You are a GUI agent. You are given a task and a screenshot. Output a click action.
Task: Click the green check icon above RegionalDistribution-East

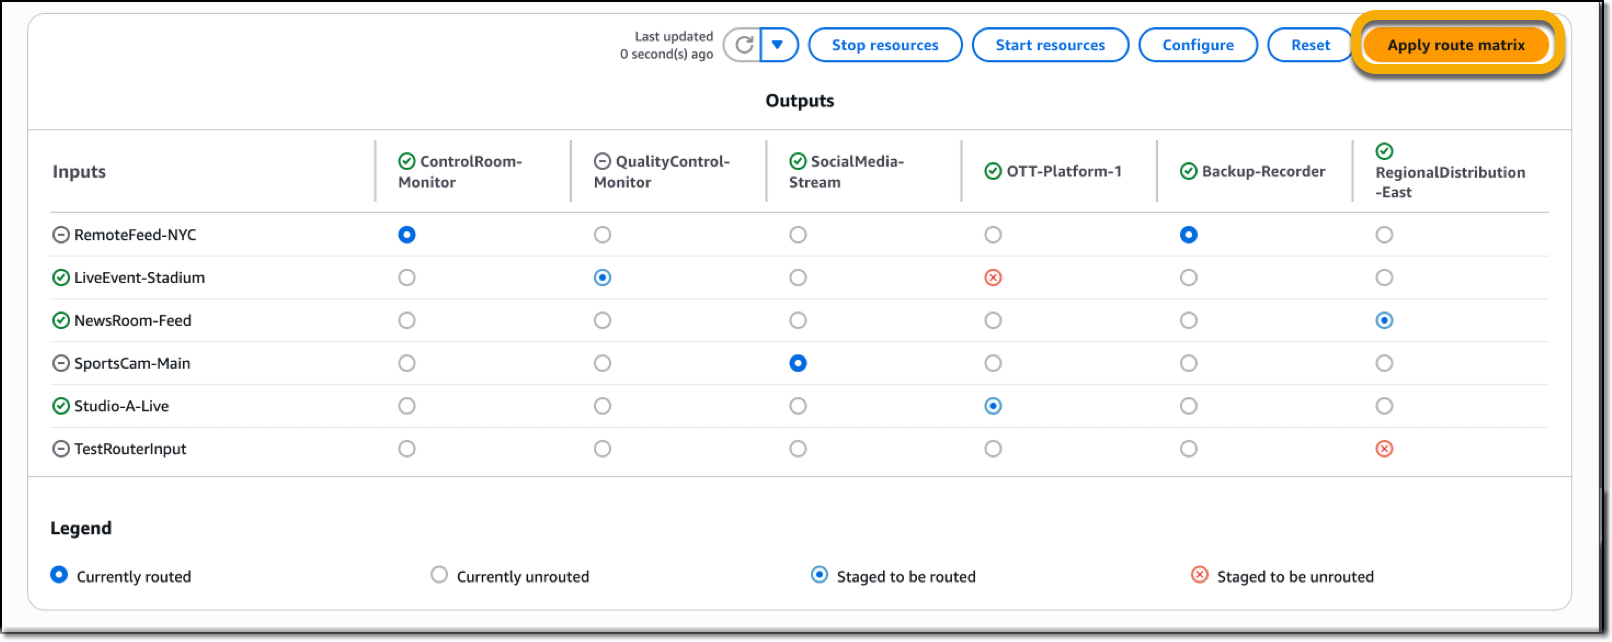point(1384,151)
